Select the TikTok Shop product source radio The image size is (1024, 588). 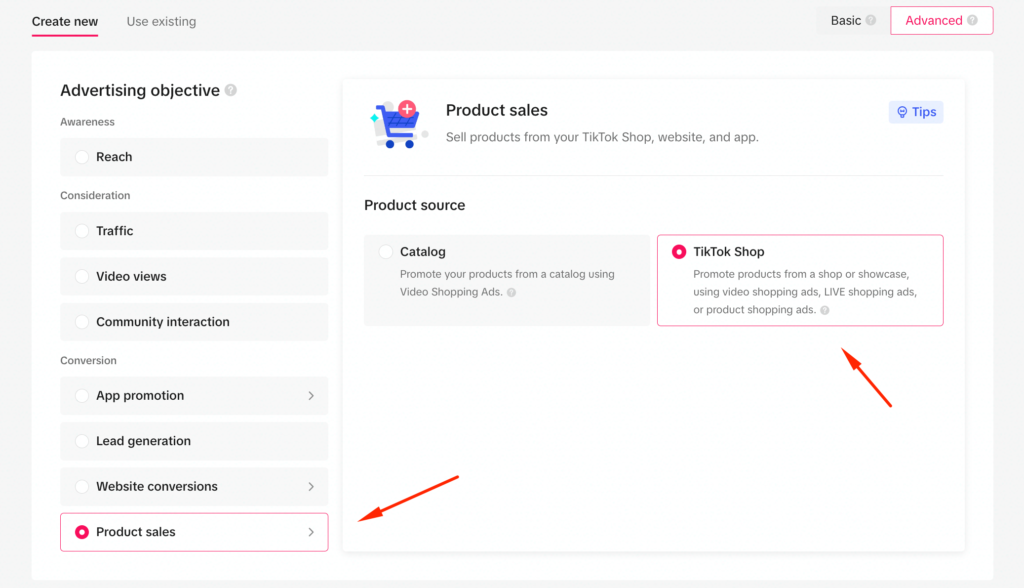click(679, 252)
